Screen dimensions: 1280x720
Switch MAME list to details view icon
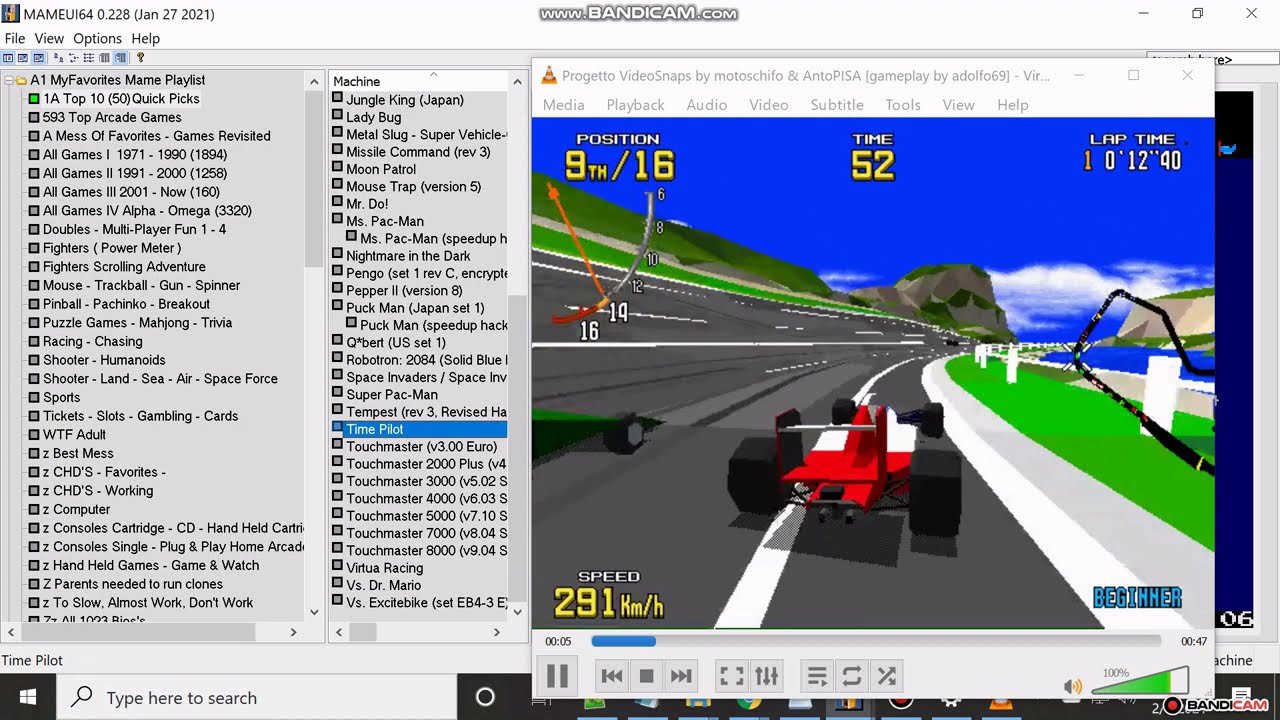pos(104,58)
